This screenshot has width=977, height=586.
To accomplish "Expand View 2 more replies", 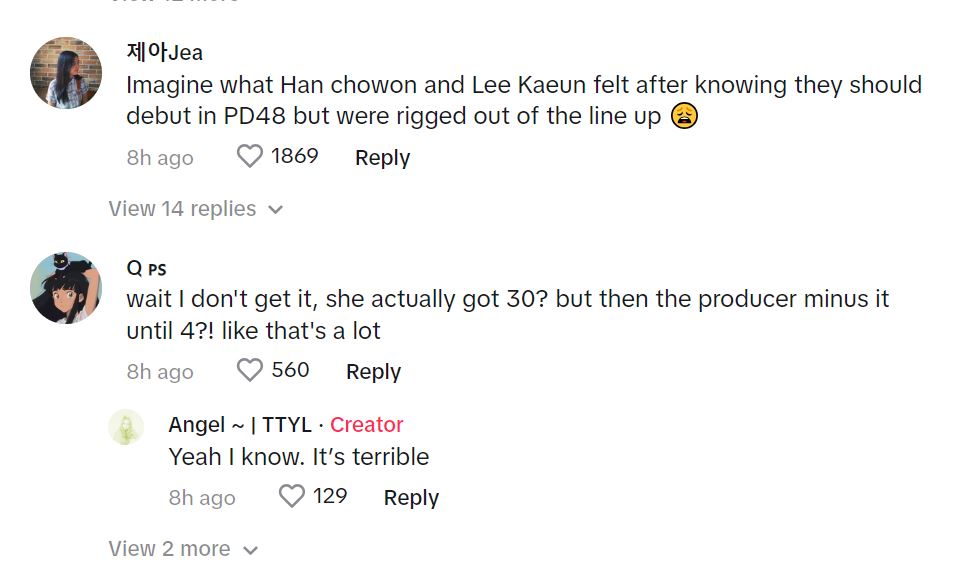I will pyautogui.click(x=169, y=549).
